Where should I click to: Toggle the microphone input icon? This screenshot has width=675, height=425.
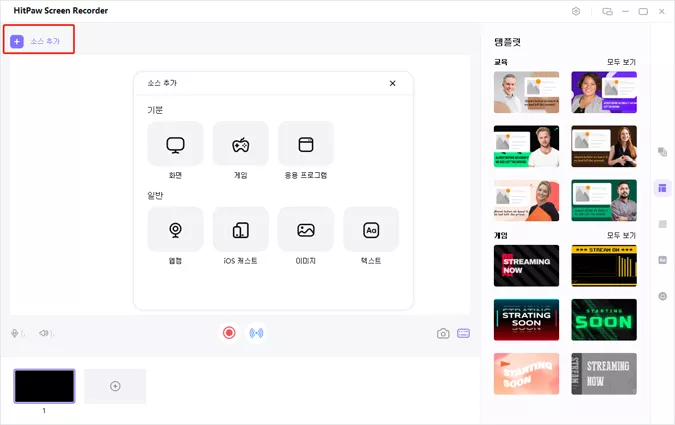click(16, 333)
